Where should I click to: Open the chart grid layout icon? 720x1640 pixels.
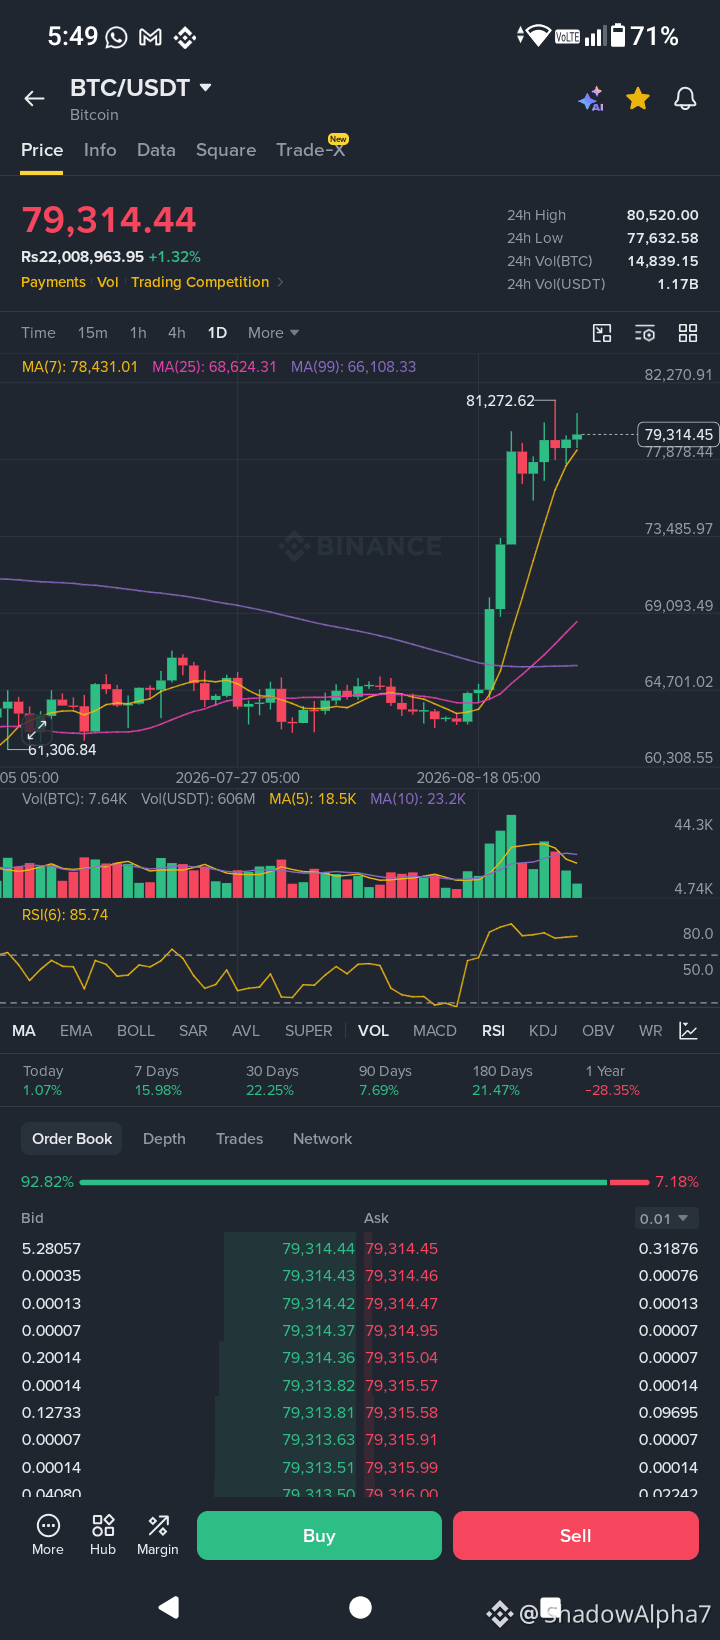coord(688,333)
